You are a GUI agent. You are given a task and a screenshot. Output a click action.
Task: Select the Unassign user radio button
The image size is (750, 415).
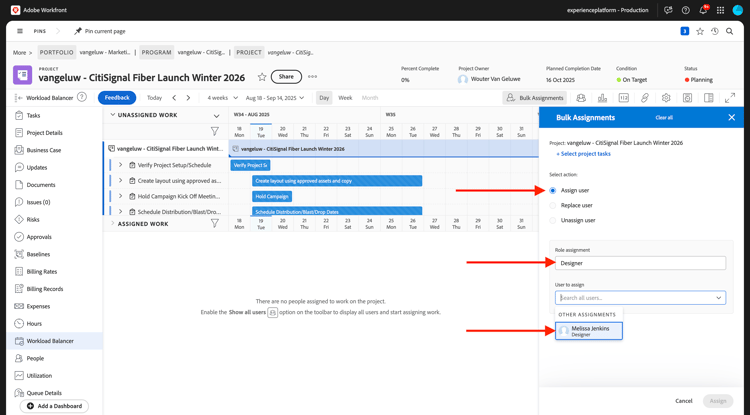point(553,220)
